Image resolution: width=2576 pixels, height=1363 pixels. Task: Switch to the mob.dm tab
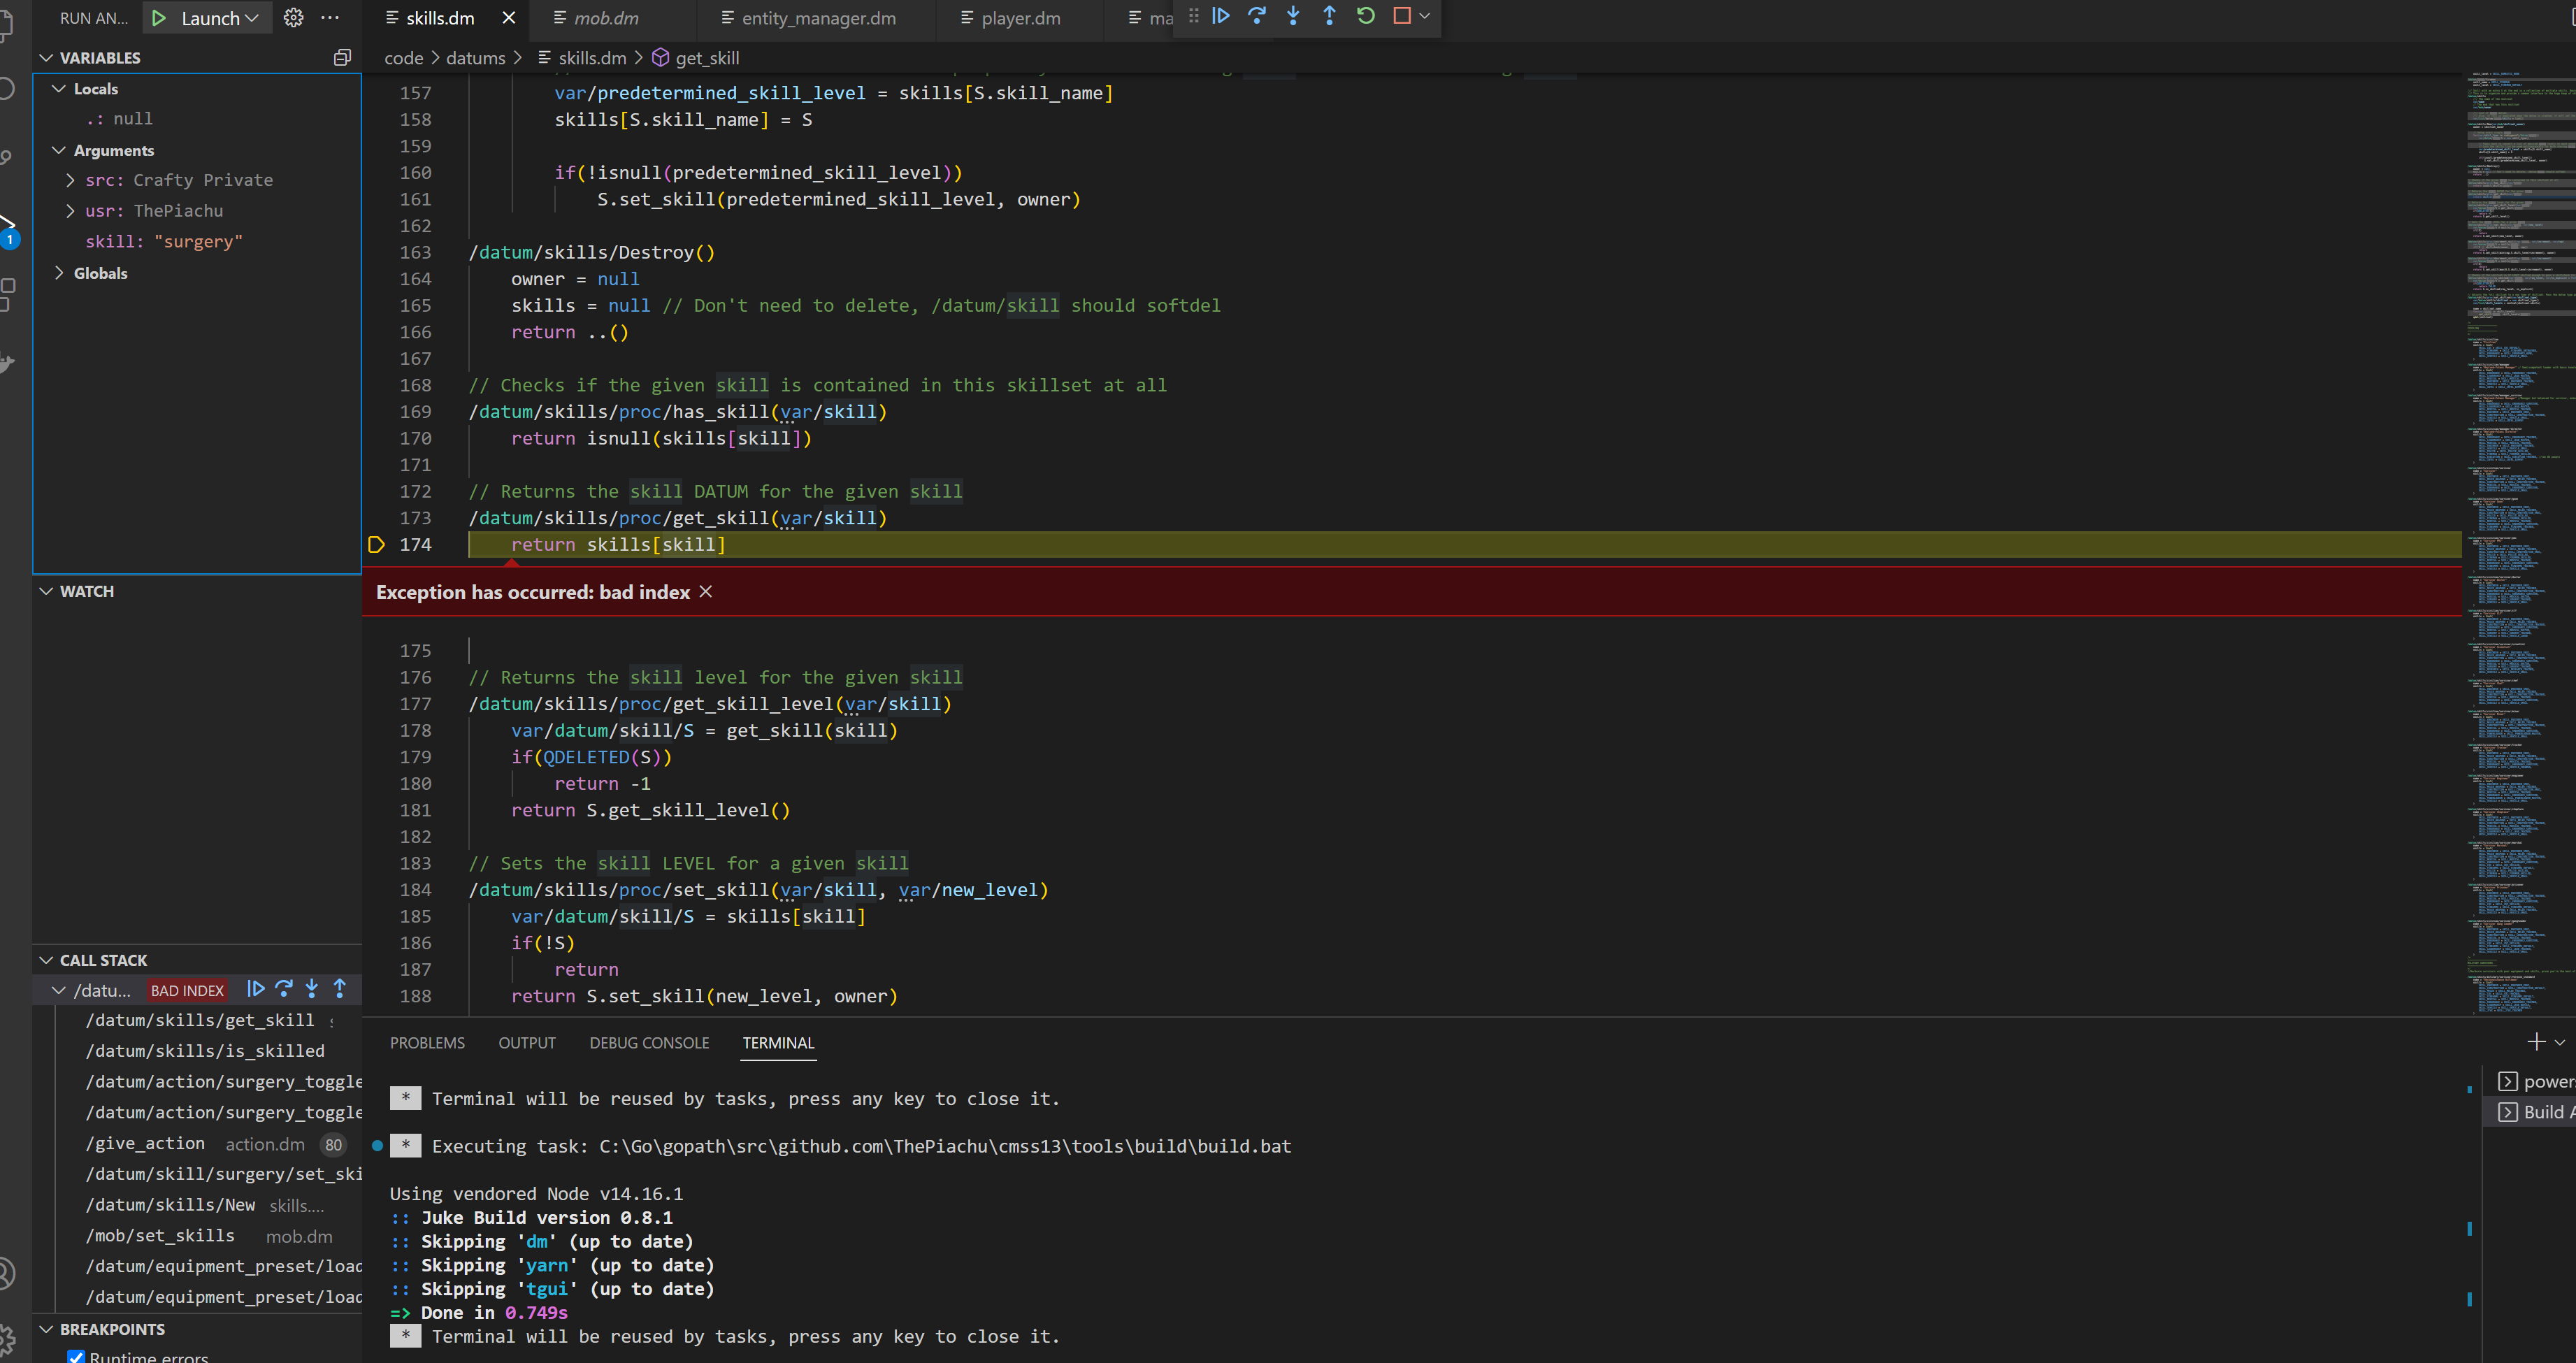pos(607,17)
